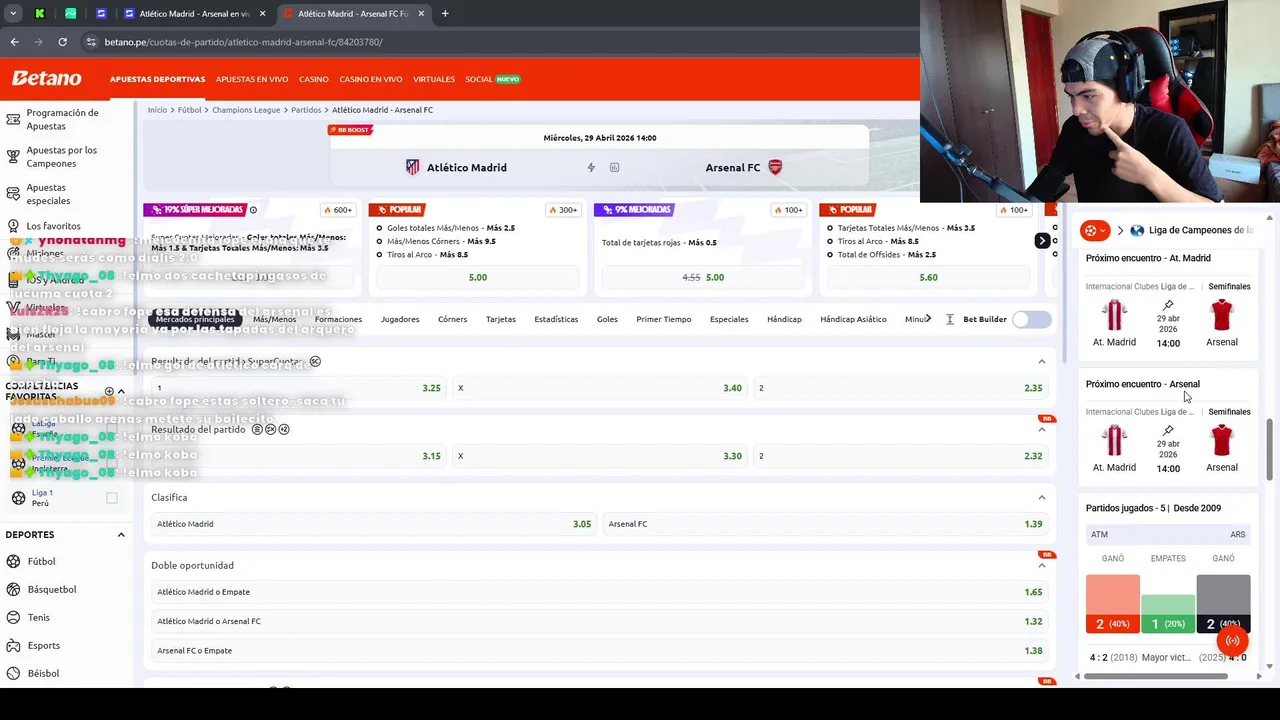This screenshot has width=1280, height=720.
Task: Toggle the Bet Builder switch
Action: pos(1031,319)
